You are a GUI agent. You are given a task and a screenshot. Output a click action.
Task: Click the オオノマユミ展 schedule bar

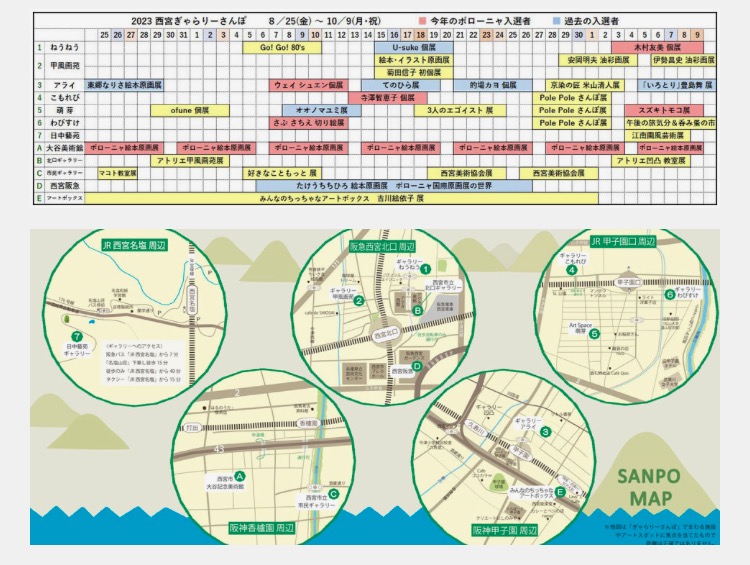[x=321, y=111]
